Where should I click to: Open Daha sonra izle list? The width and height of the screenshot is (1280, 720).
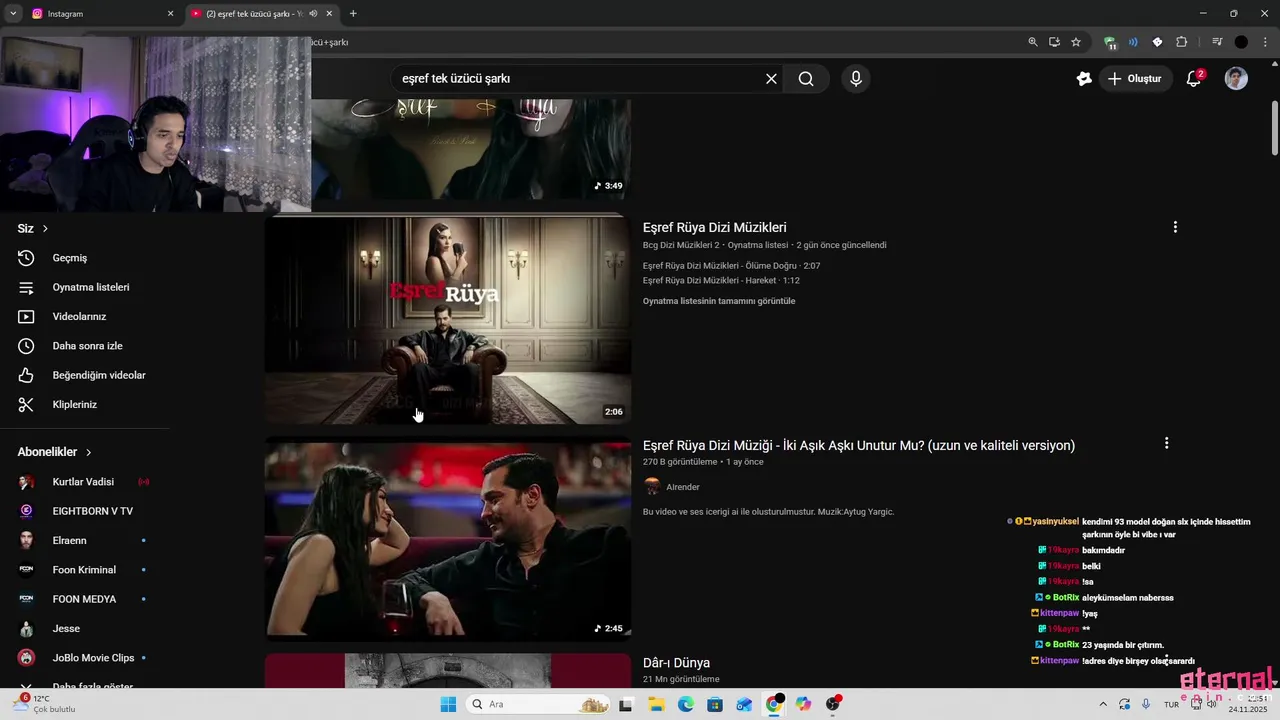[x=85, y=346]
